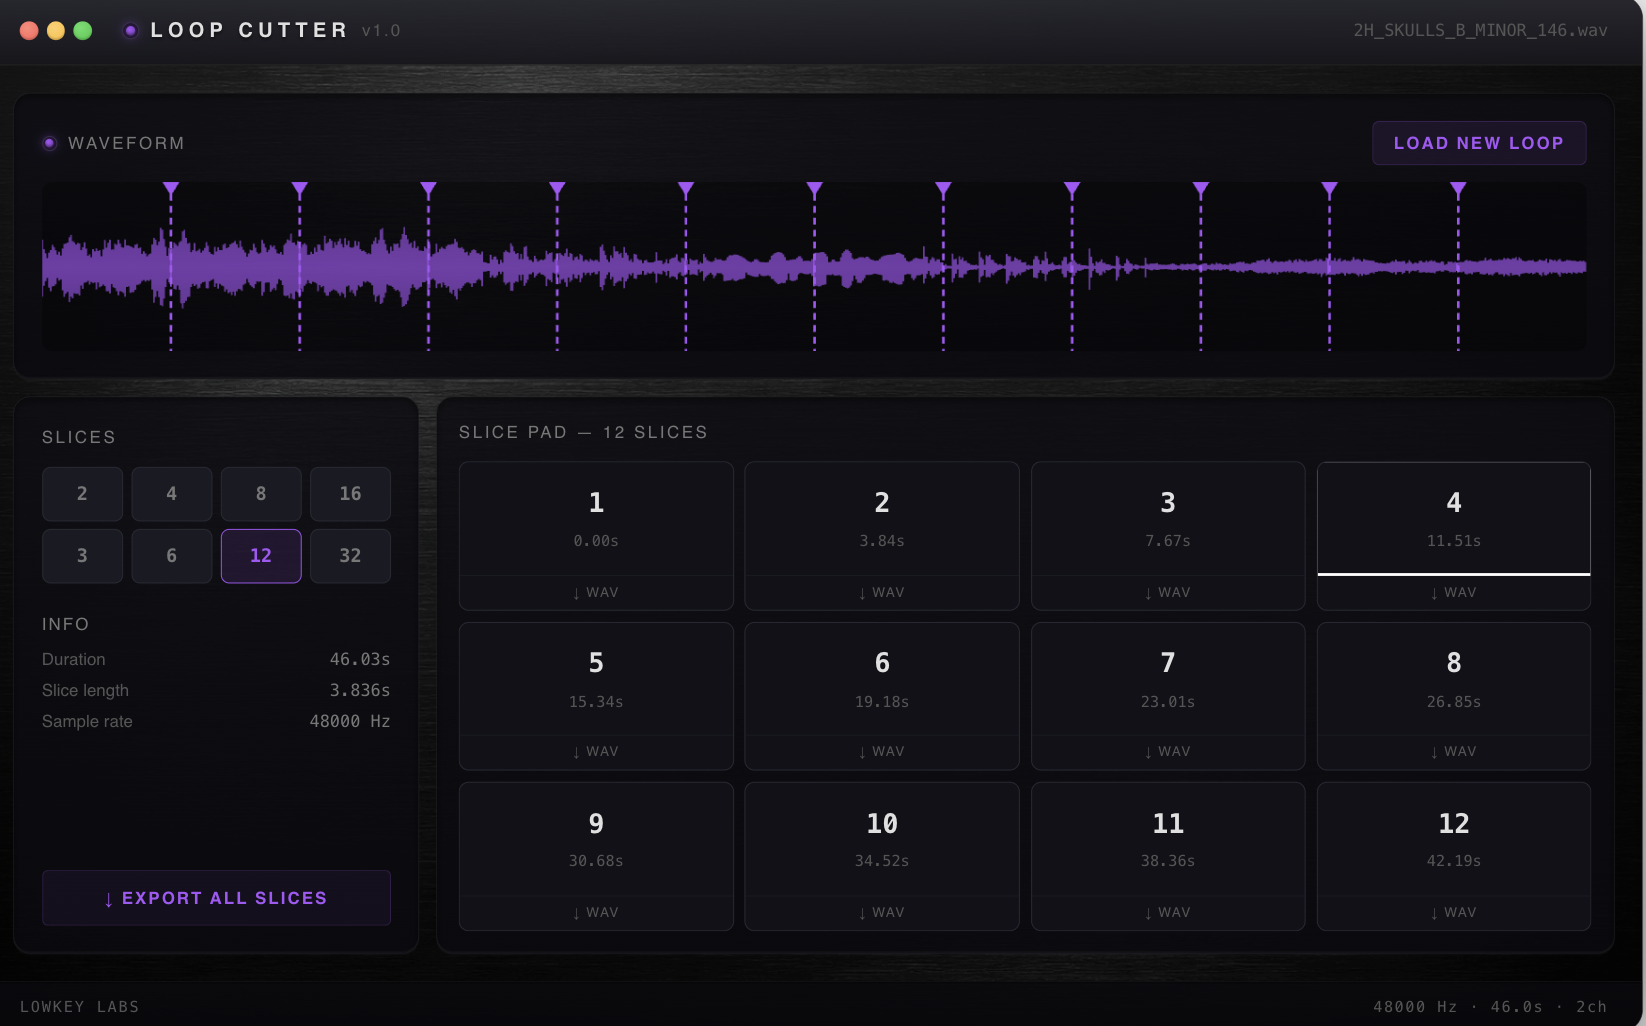Click the first slice marker on waveform
The height and width of the screenshot is (1026, 1646).
171,189
